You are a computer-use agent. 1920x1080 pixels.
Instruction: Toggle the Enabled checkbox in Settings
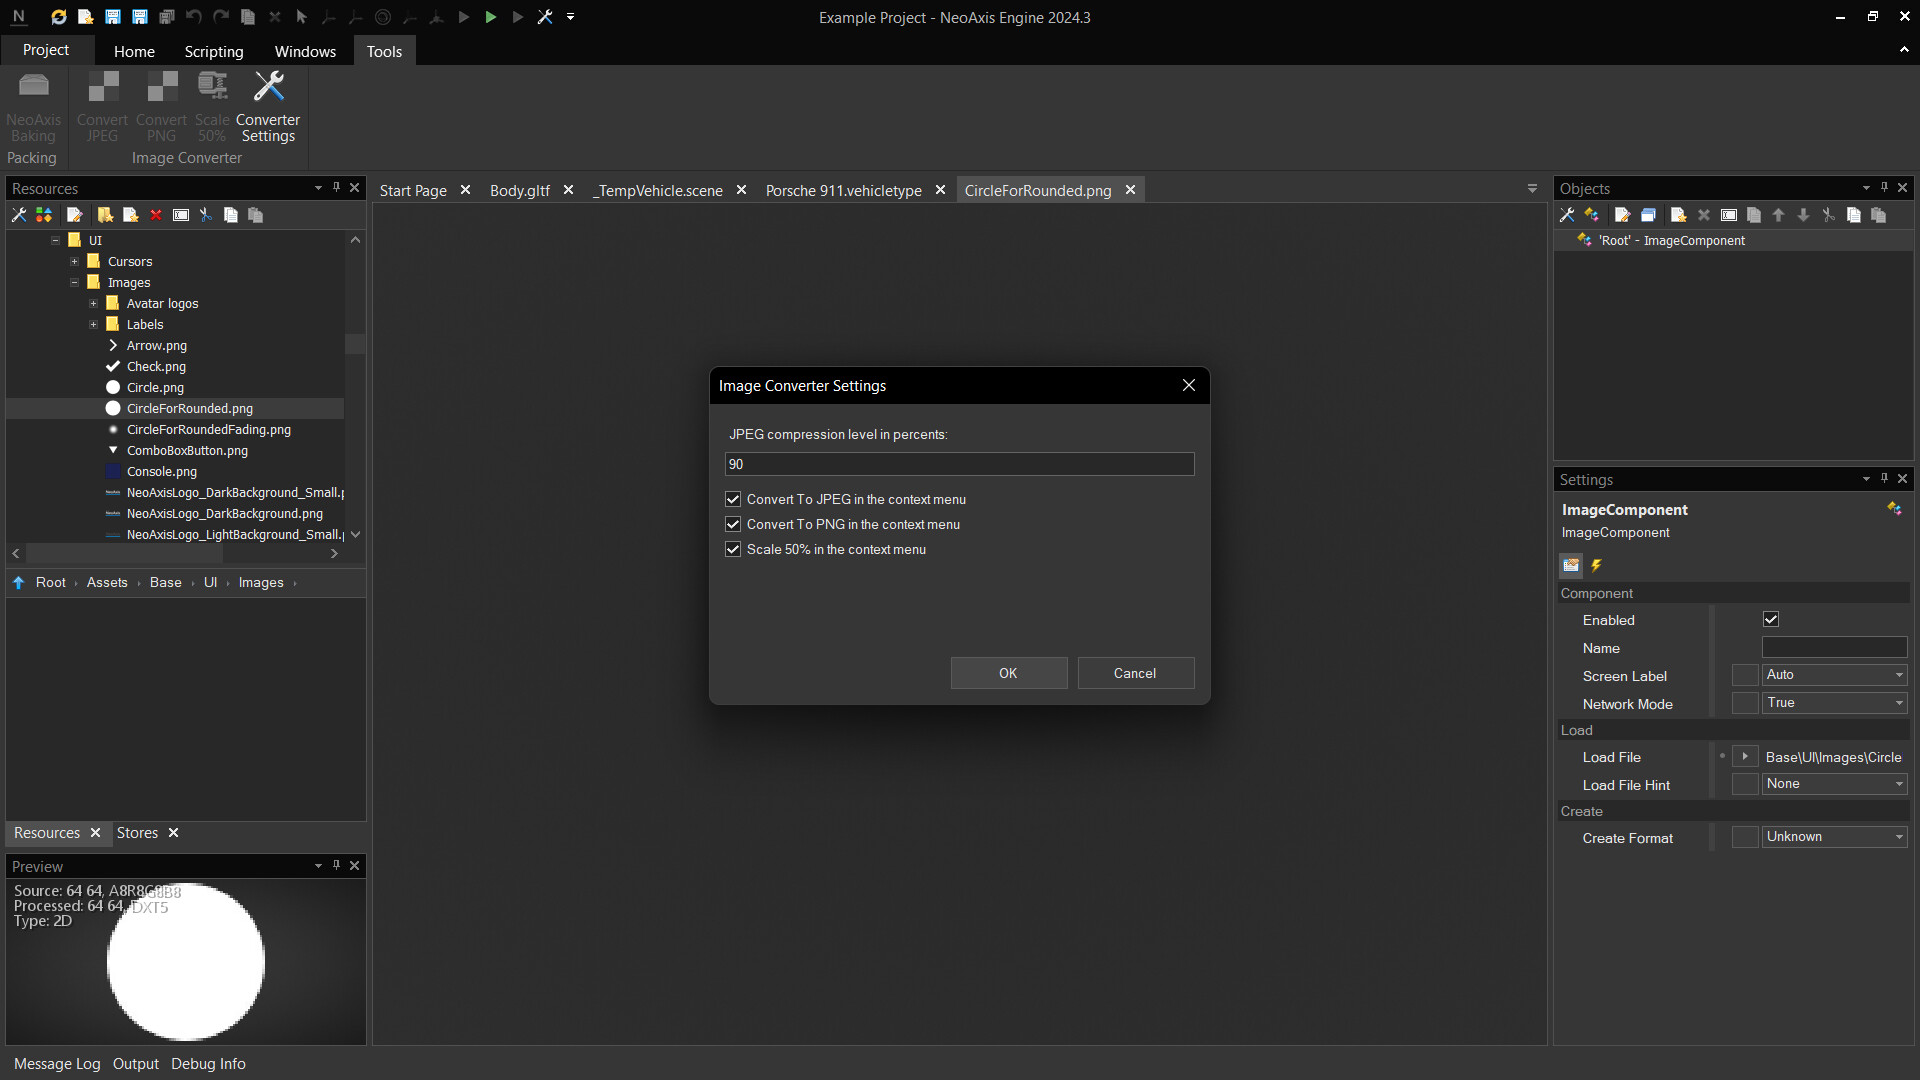1771,620
